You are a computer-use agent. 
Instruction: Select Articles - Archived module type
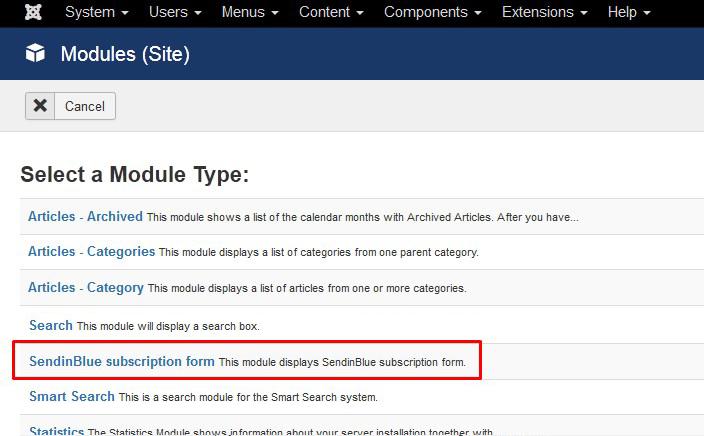point(85,216)
